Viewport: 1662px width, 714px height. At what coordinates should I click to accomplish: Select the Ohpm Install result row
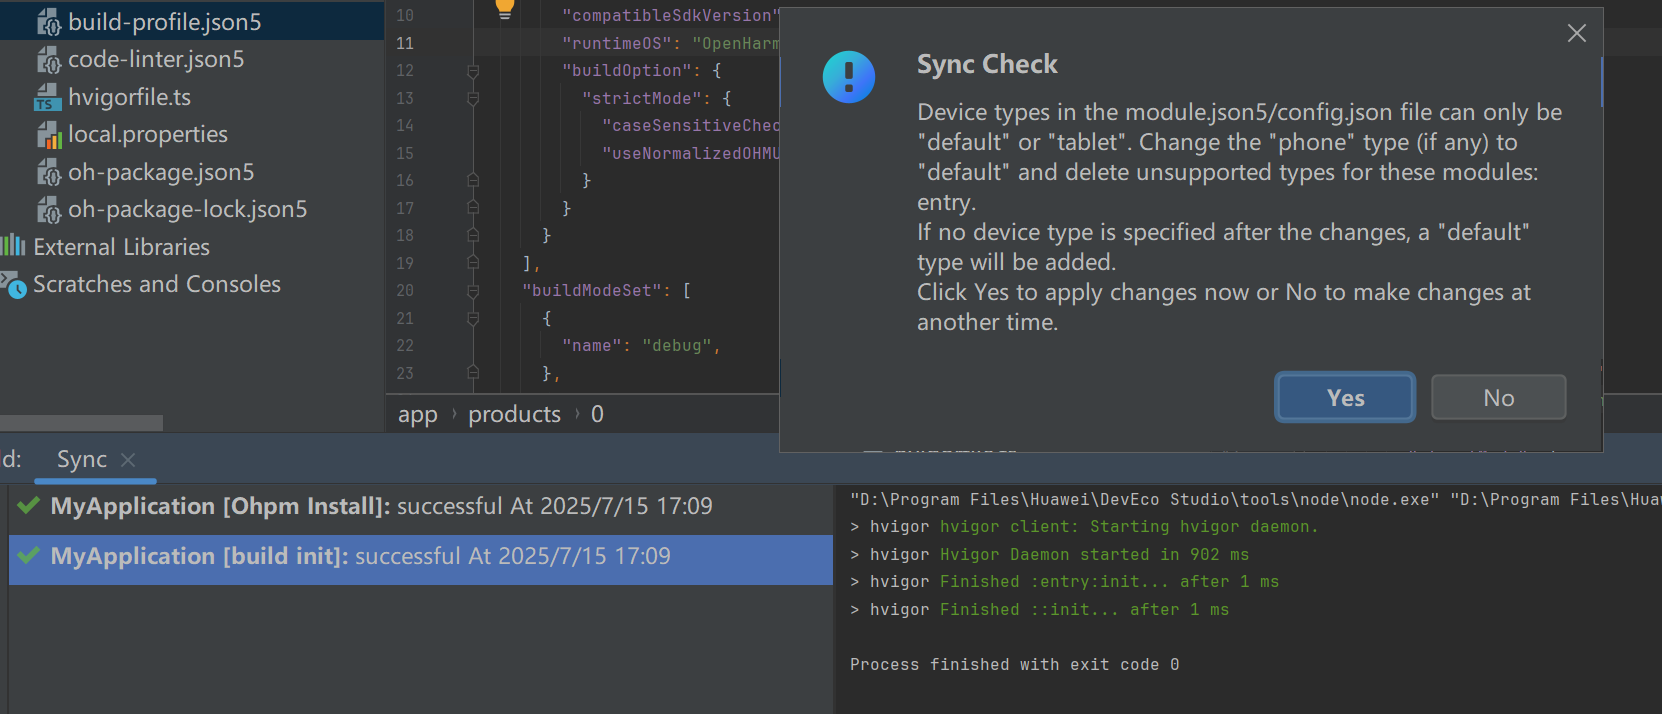coord(421,506)
